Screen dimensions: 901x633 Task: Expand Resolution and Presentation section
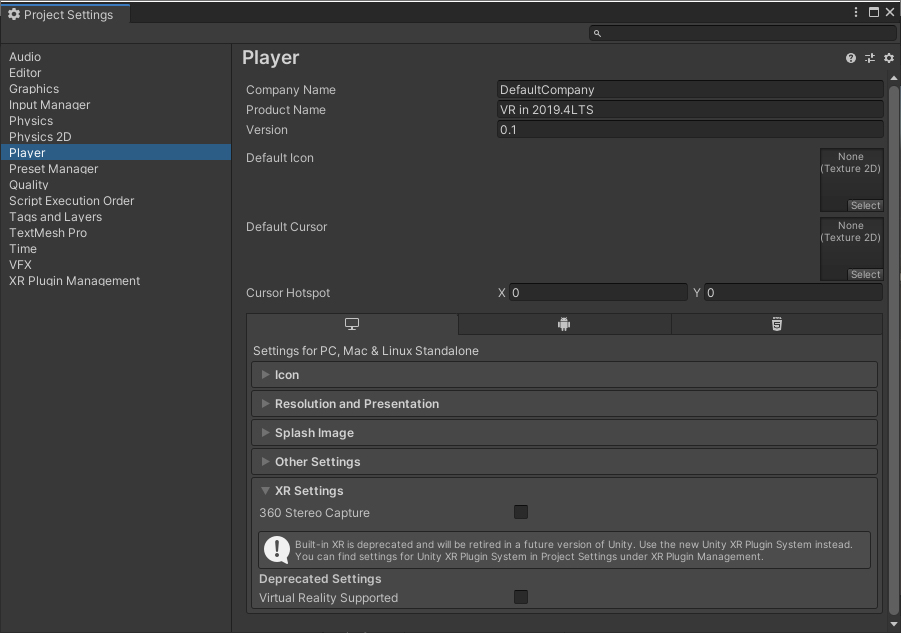coord(356,404)
